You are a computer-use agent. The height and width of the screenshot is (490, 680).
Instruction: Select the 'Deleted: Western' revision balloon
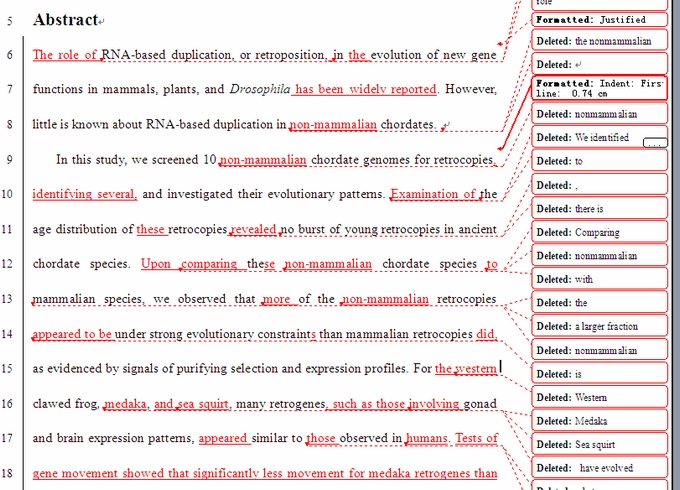[600, 397]
